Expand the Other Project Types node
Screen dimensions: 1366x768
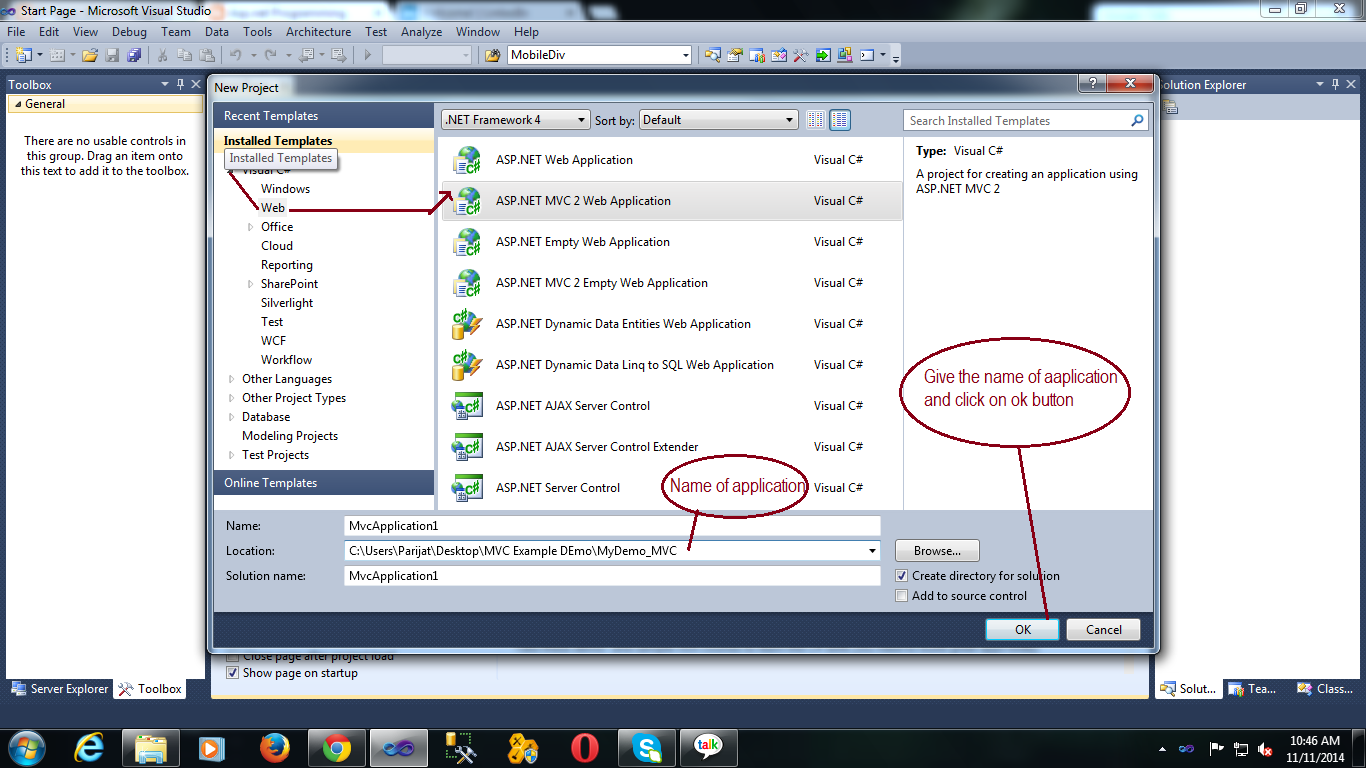pos(232,398)
